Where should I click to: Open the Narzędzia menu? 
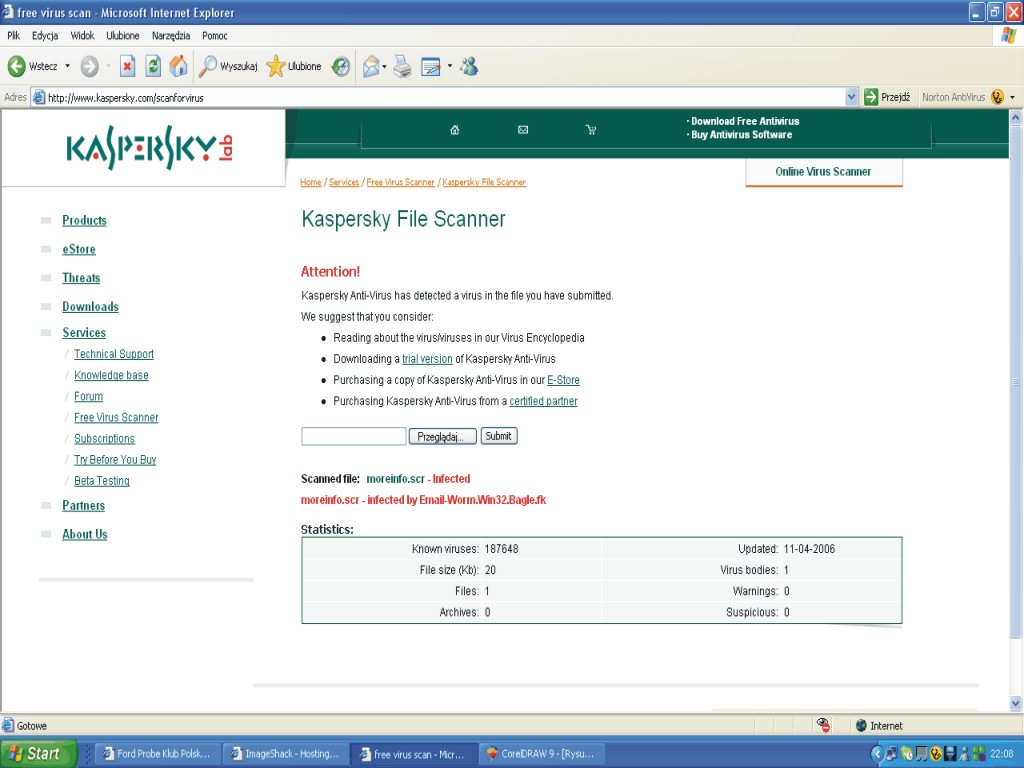(170, 36)
